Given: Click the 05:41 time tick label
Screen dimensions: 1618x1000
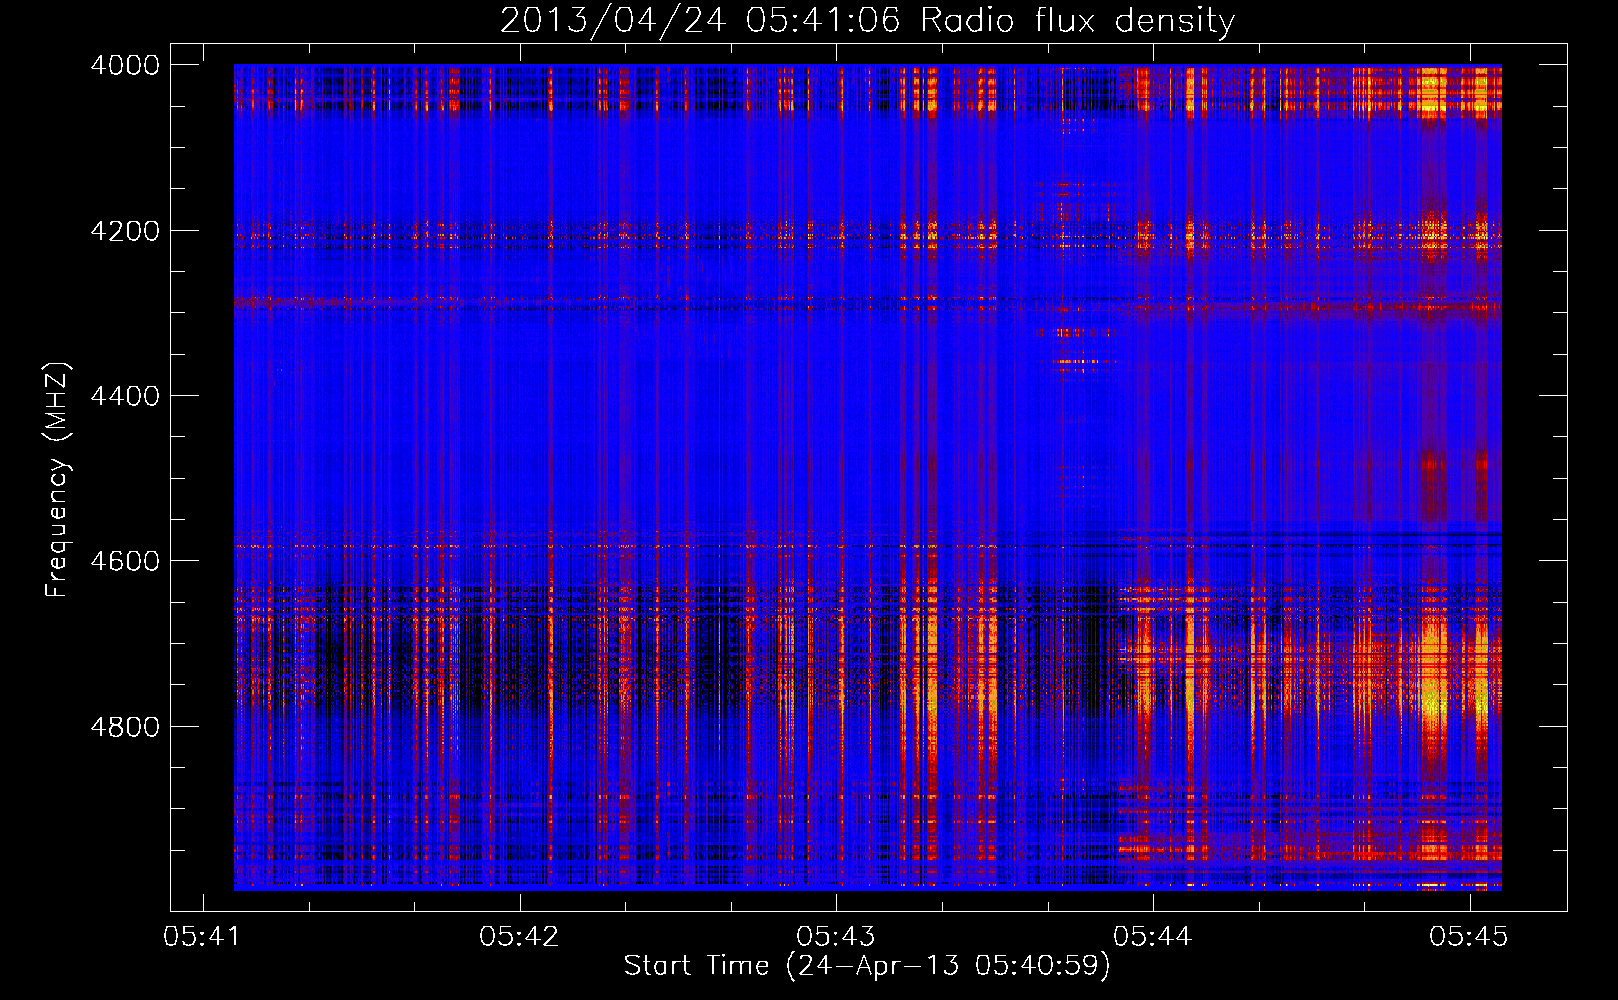Looking at the screenshot, I should tap(203, 936).
